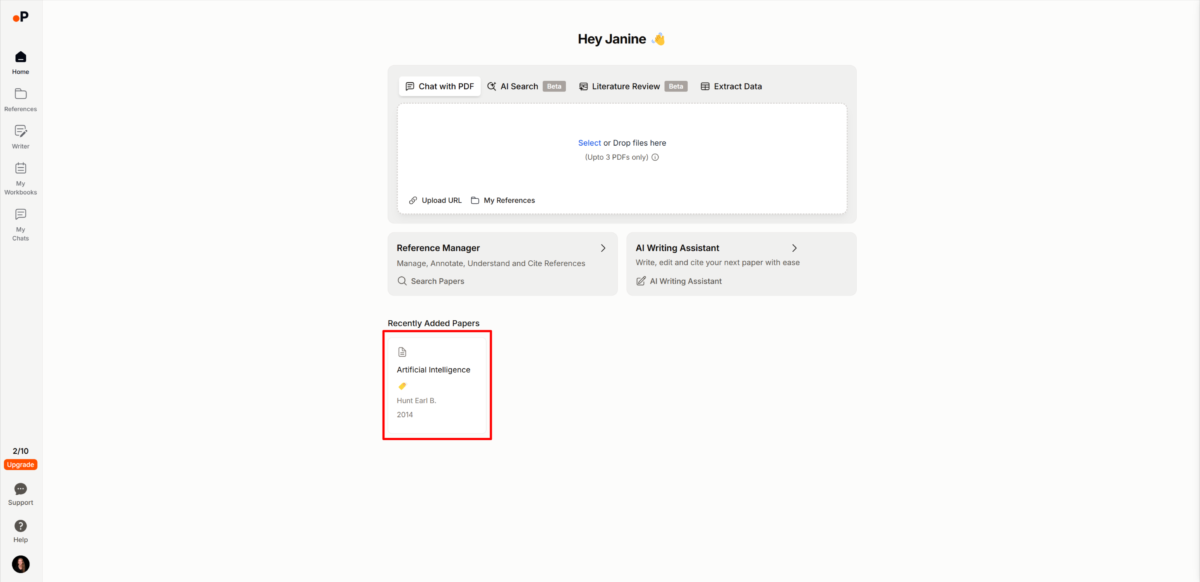The width and height of the screenshot is (1200, 582).
Task: Click the Upload URL button
Action: tap(435, 200)
